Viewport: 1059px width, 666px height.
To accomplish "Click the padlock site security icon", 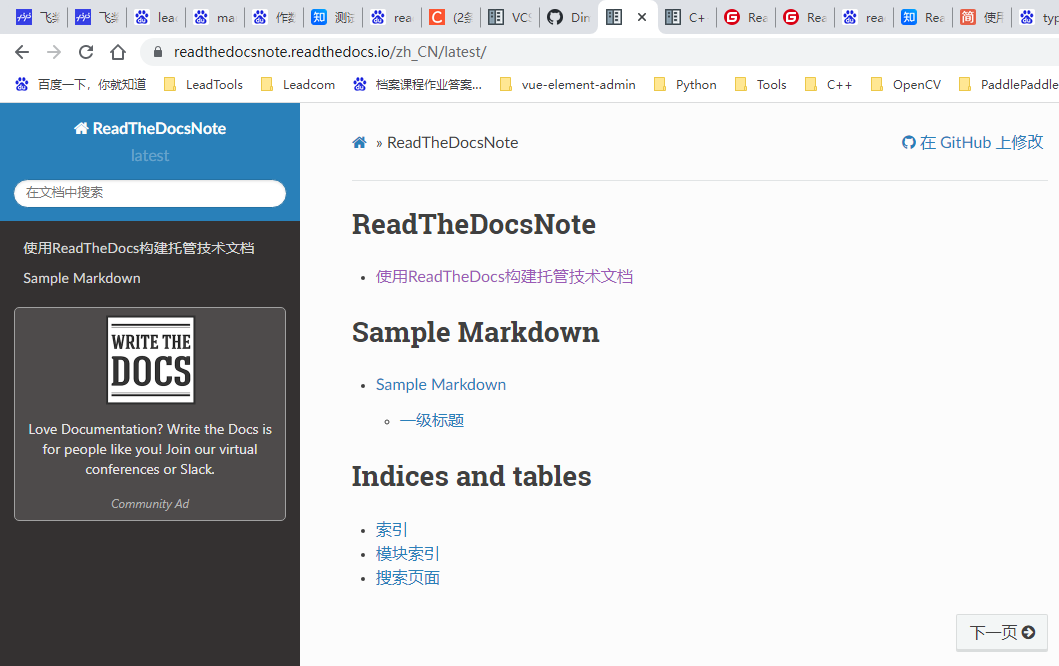I will tap(158, 52).
